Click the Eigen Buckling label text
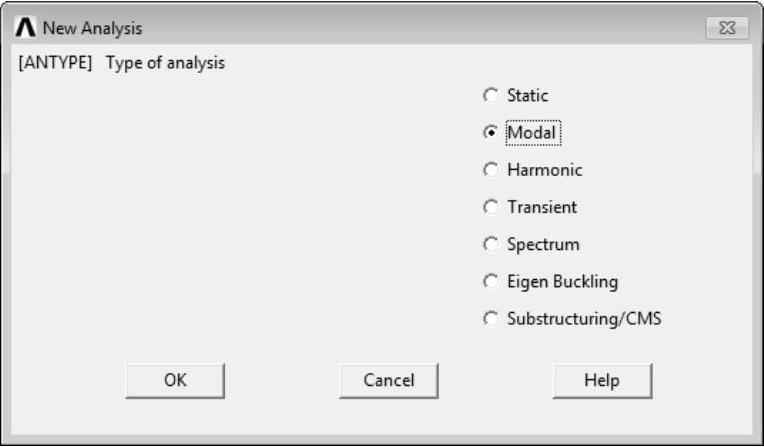Screen dimensions: 764x447 (x=562, y=282)
